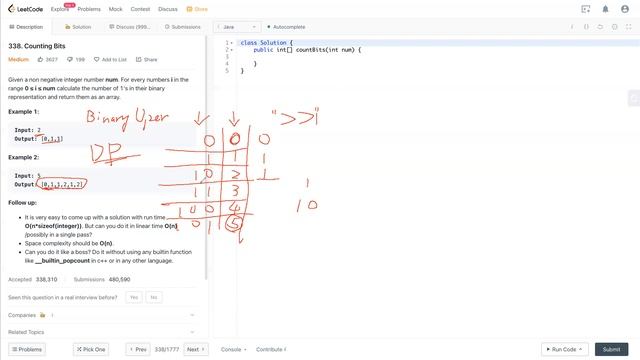Expand the Companies section
The image size is (640, 360).
[101, 315]
